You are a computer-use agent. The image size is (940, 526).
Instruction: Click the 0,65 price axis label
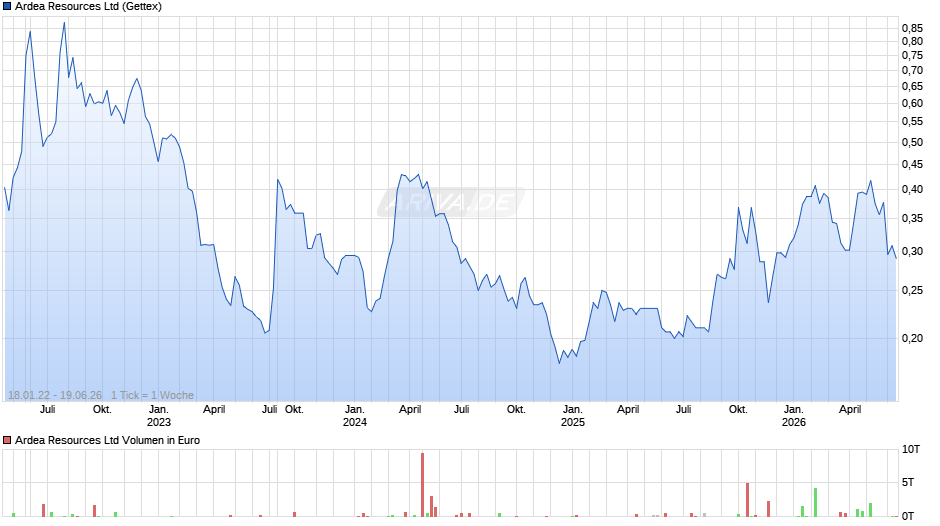coord(912,86)
